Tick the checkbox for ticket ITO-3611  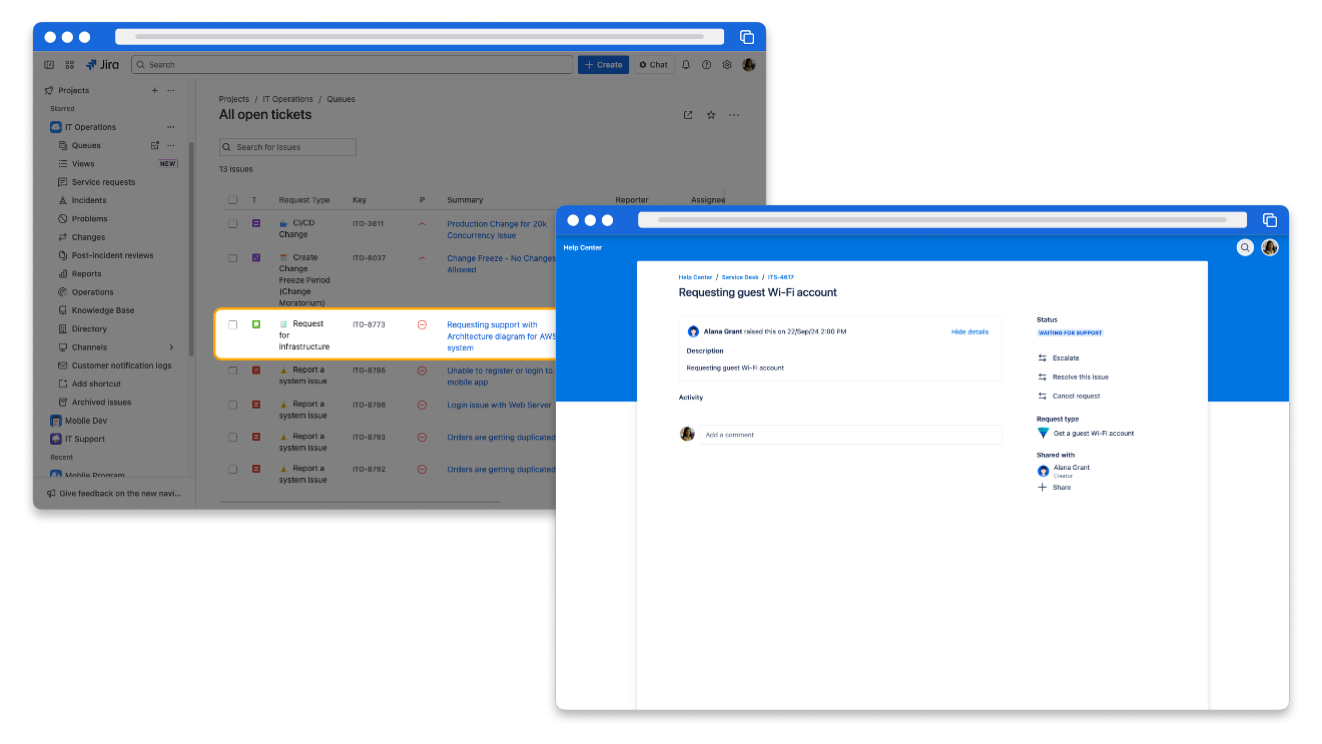click(233, 224)
